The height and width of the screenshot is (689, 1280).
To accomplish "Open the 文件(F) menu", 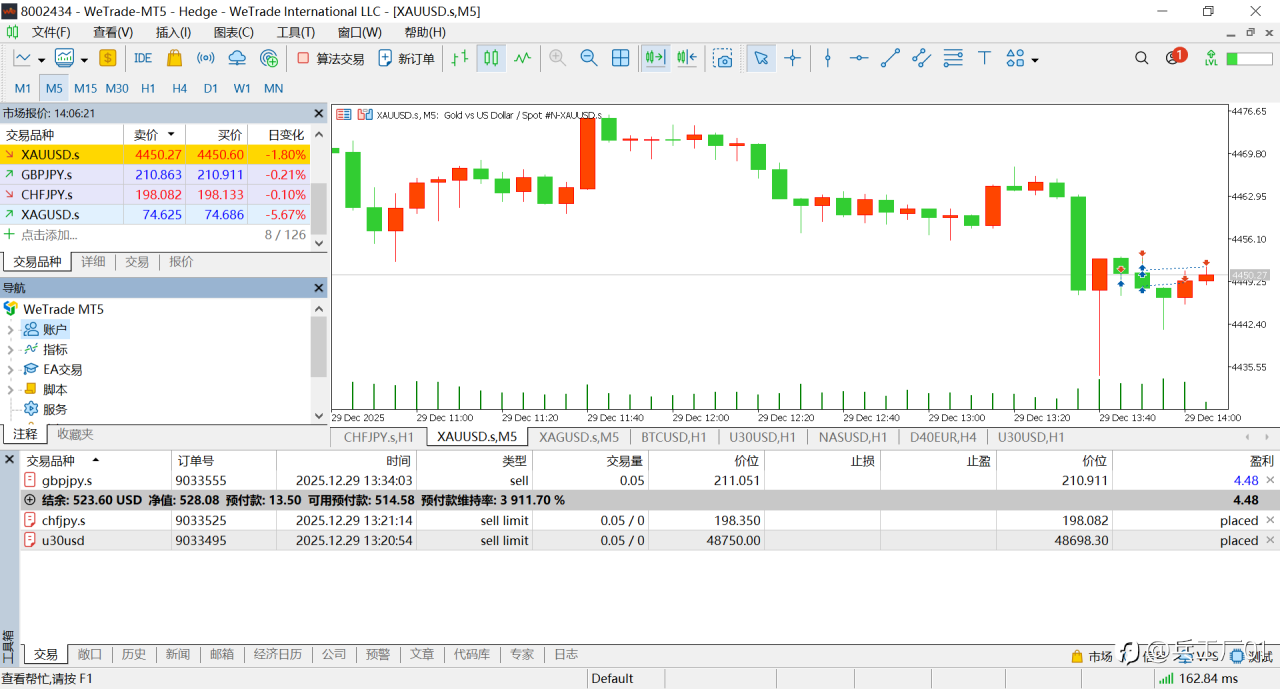I will point(51,32).
